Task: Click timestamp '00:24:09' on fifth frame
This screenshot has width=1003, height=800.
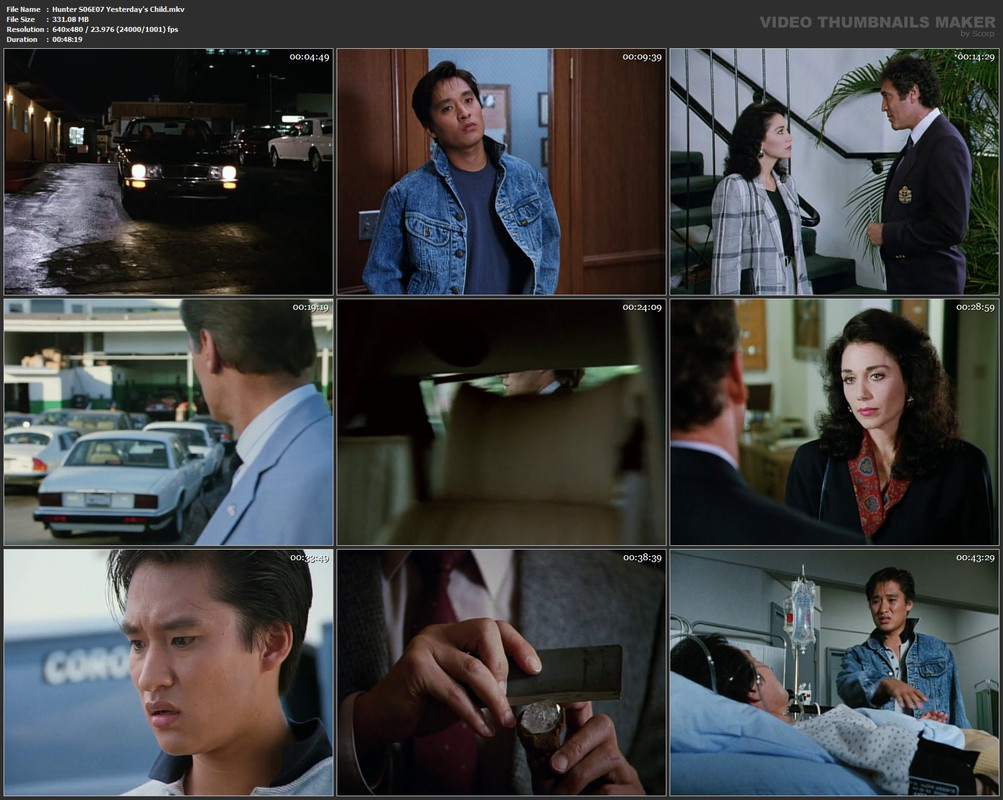Action: pyautogui.click(x=642, y=308)
